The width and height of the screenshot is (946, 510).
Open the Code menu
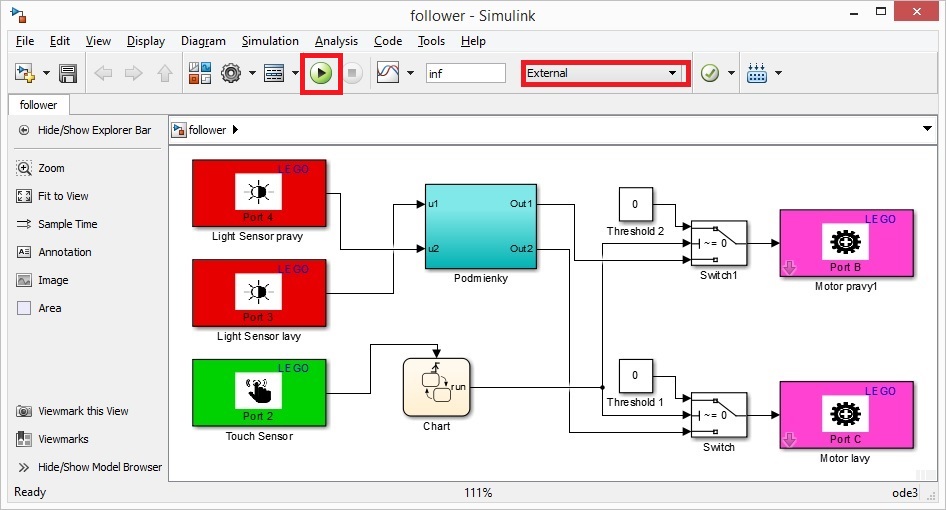pyautogui.click(x=388, y=40)
